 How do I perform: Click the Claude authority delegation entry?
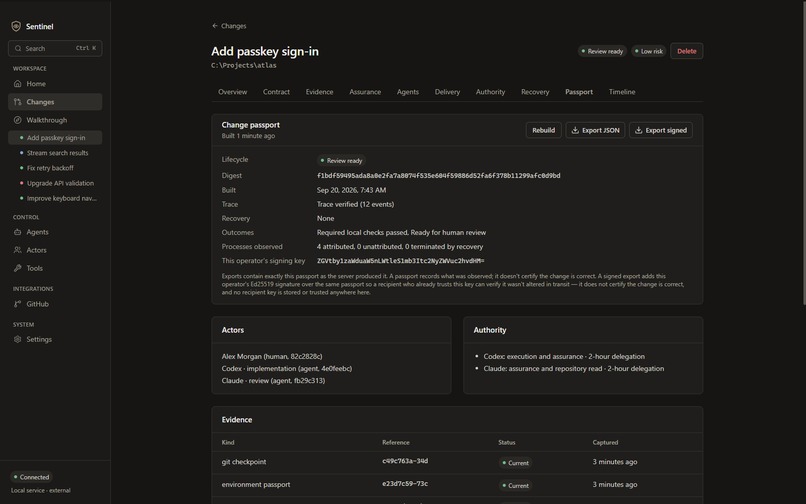[x=574, y=369]
